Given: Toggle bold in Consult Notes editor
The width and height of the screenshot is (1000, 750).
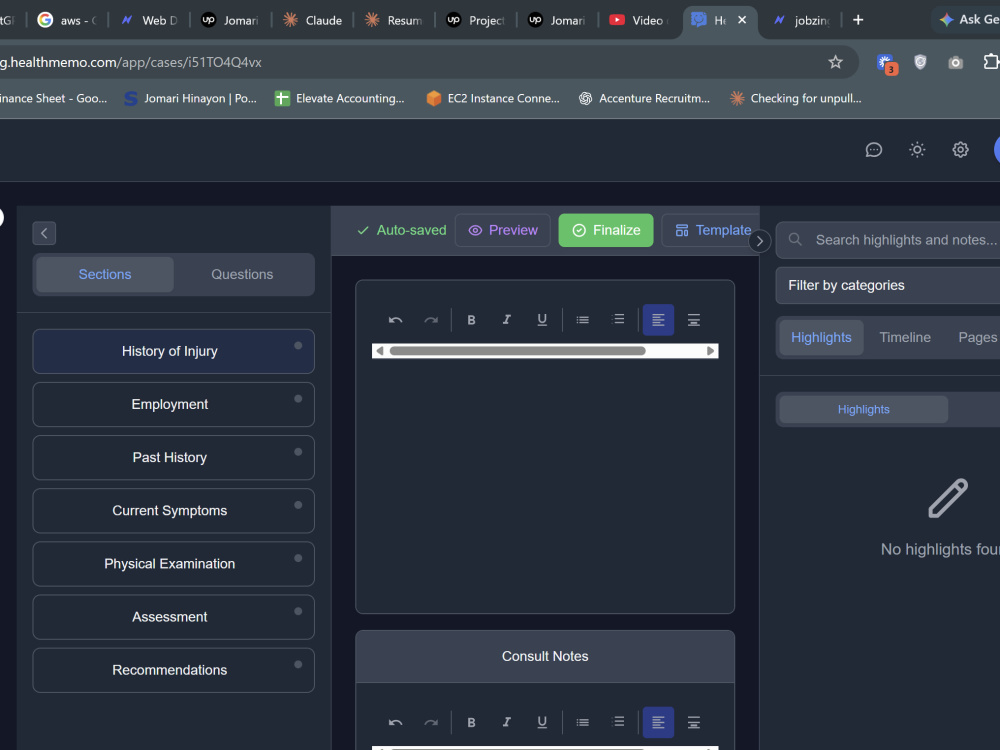Looking at the screenshot, I should 471,723.
